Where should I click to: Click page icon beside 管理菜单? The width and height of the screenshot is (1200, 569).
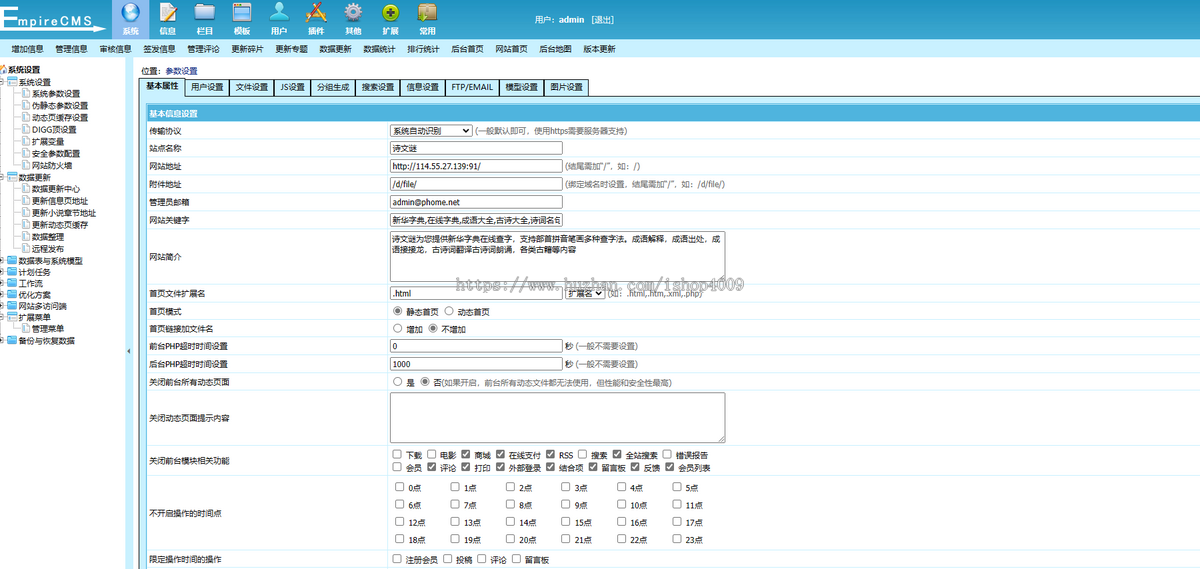[x=25, y=328]
